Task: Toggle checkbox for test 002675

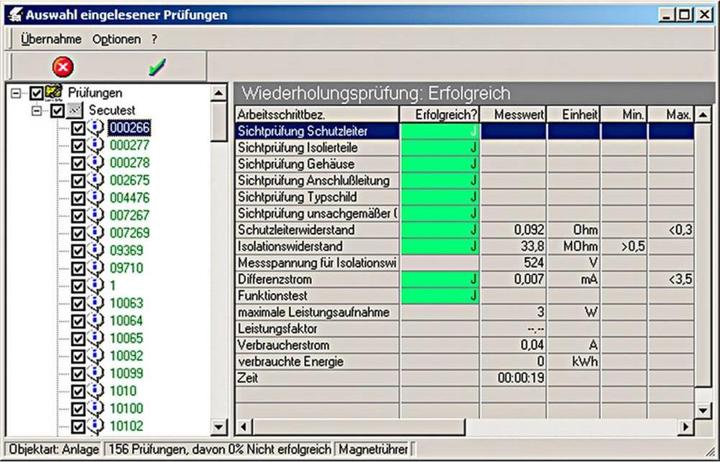Action: [78, 181]
